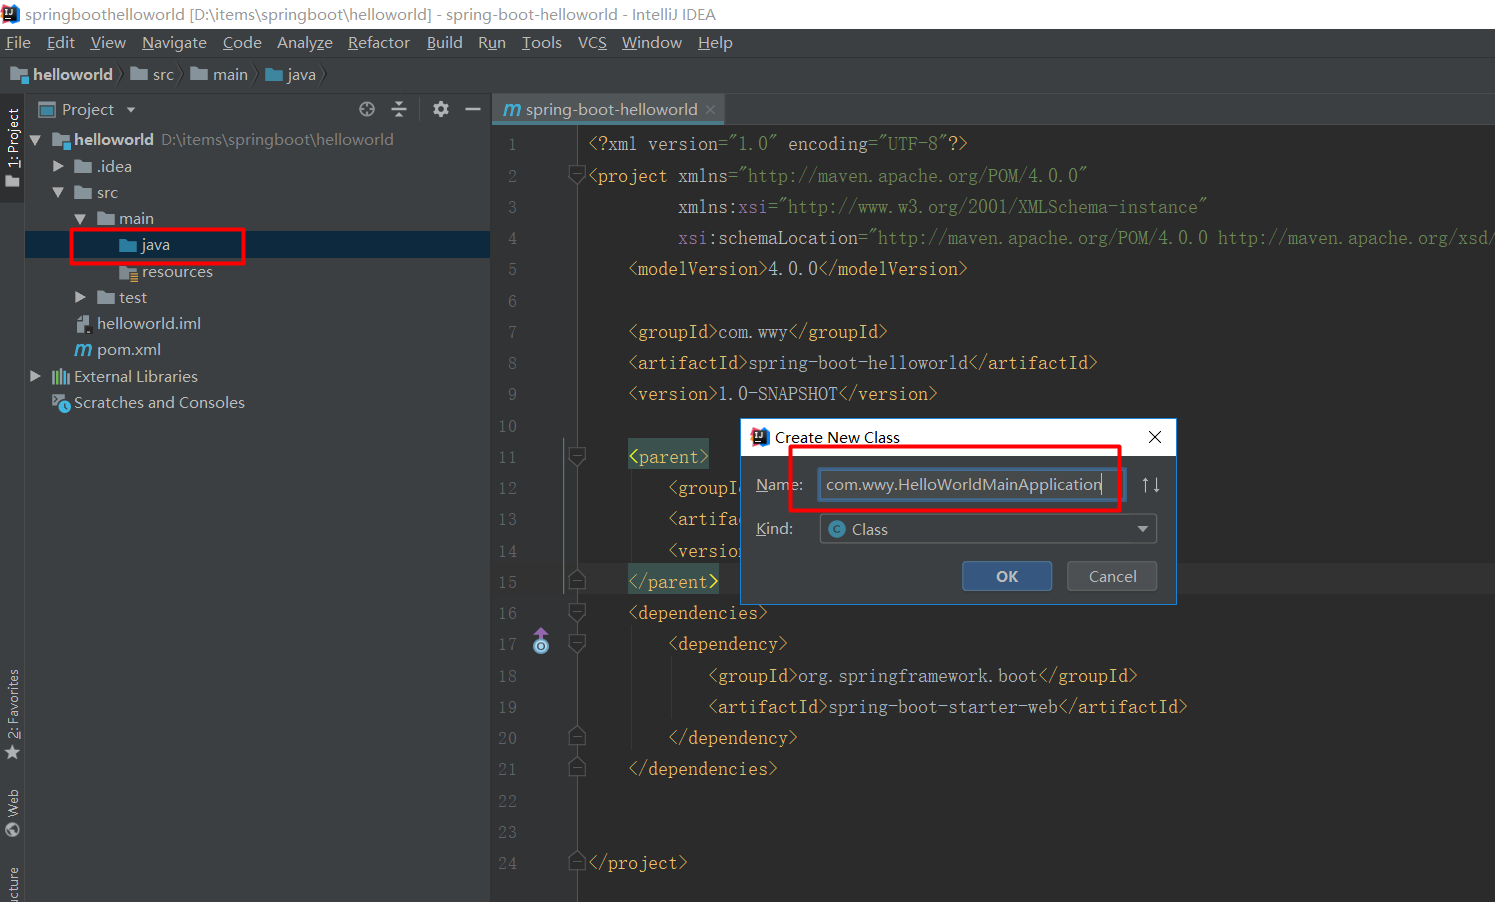Click fold marker at line 11 parent tag
1495x902 pixels.
577,457
